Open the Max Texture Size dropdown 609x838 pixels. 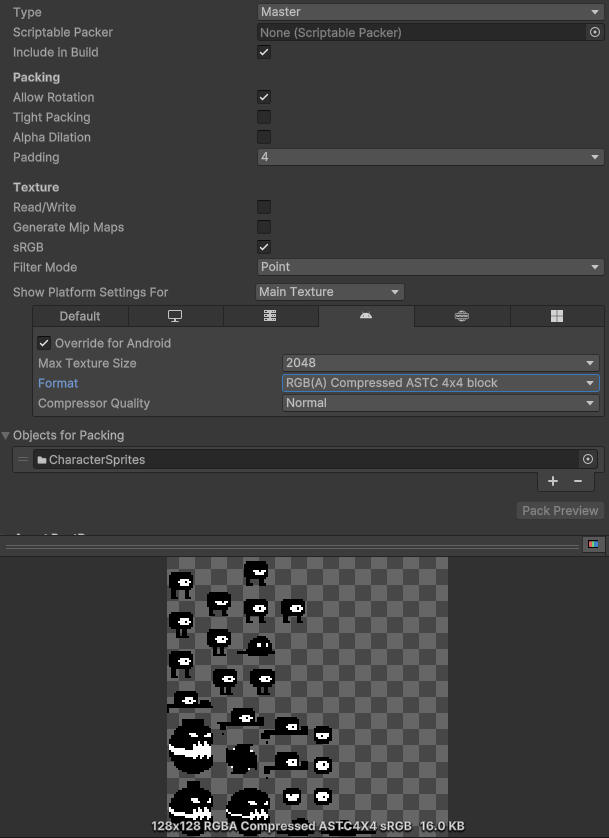(441, 363)
